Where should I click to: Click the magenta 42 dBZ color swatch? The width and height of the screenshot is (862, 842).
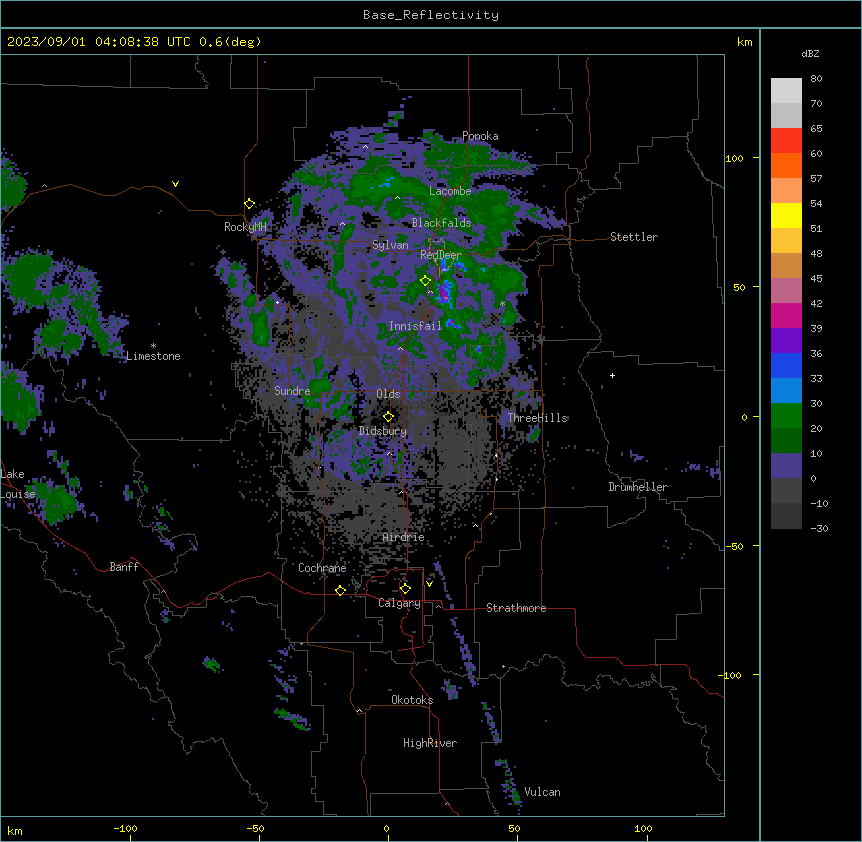click(786, 315)
